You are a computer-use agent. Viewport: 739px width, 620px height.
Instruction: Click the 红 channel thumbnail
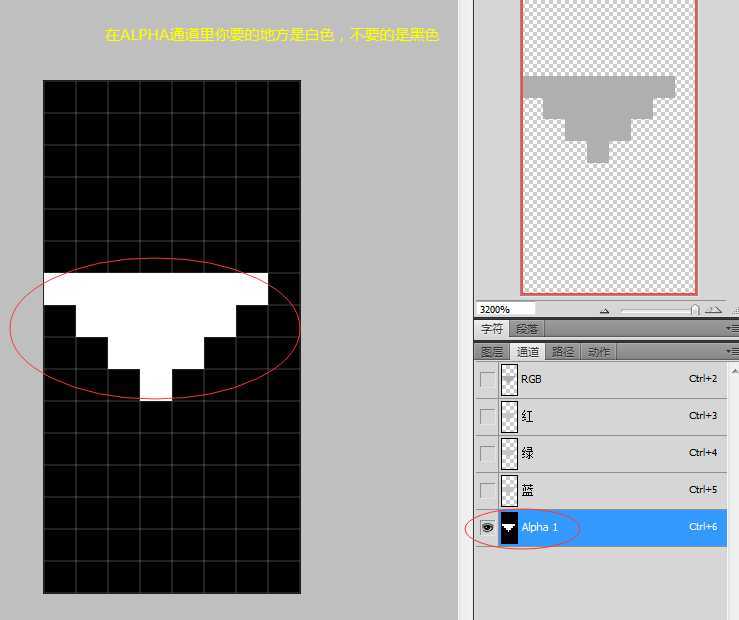[509, 416]
